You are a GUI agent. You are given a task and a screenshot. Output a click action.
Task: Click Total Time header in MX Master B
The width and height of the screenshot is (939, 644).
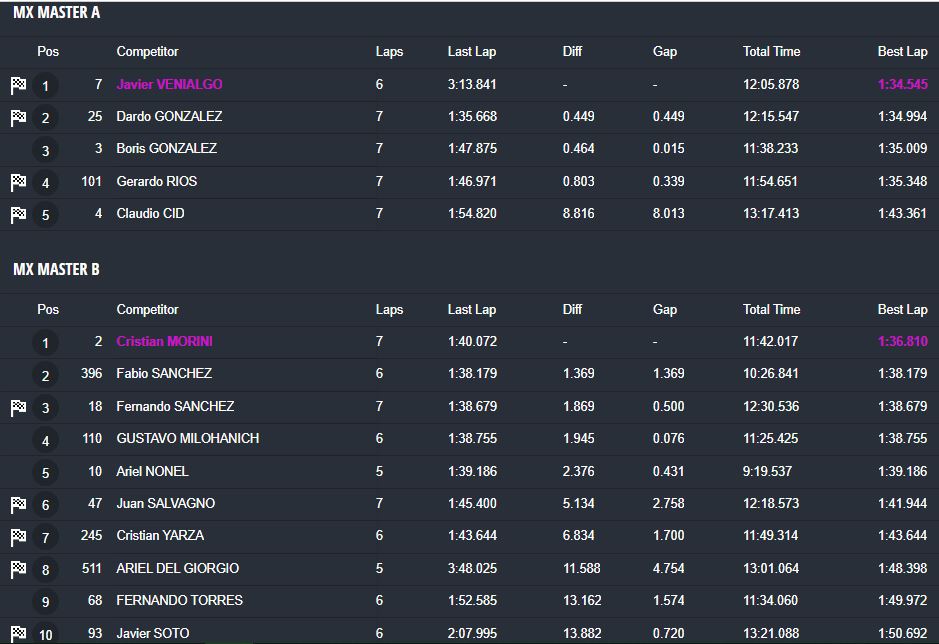click(x=771, y=309)
